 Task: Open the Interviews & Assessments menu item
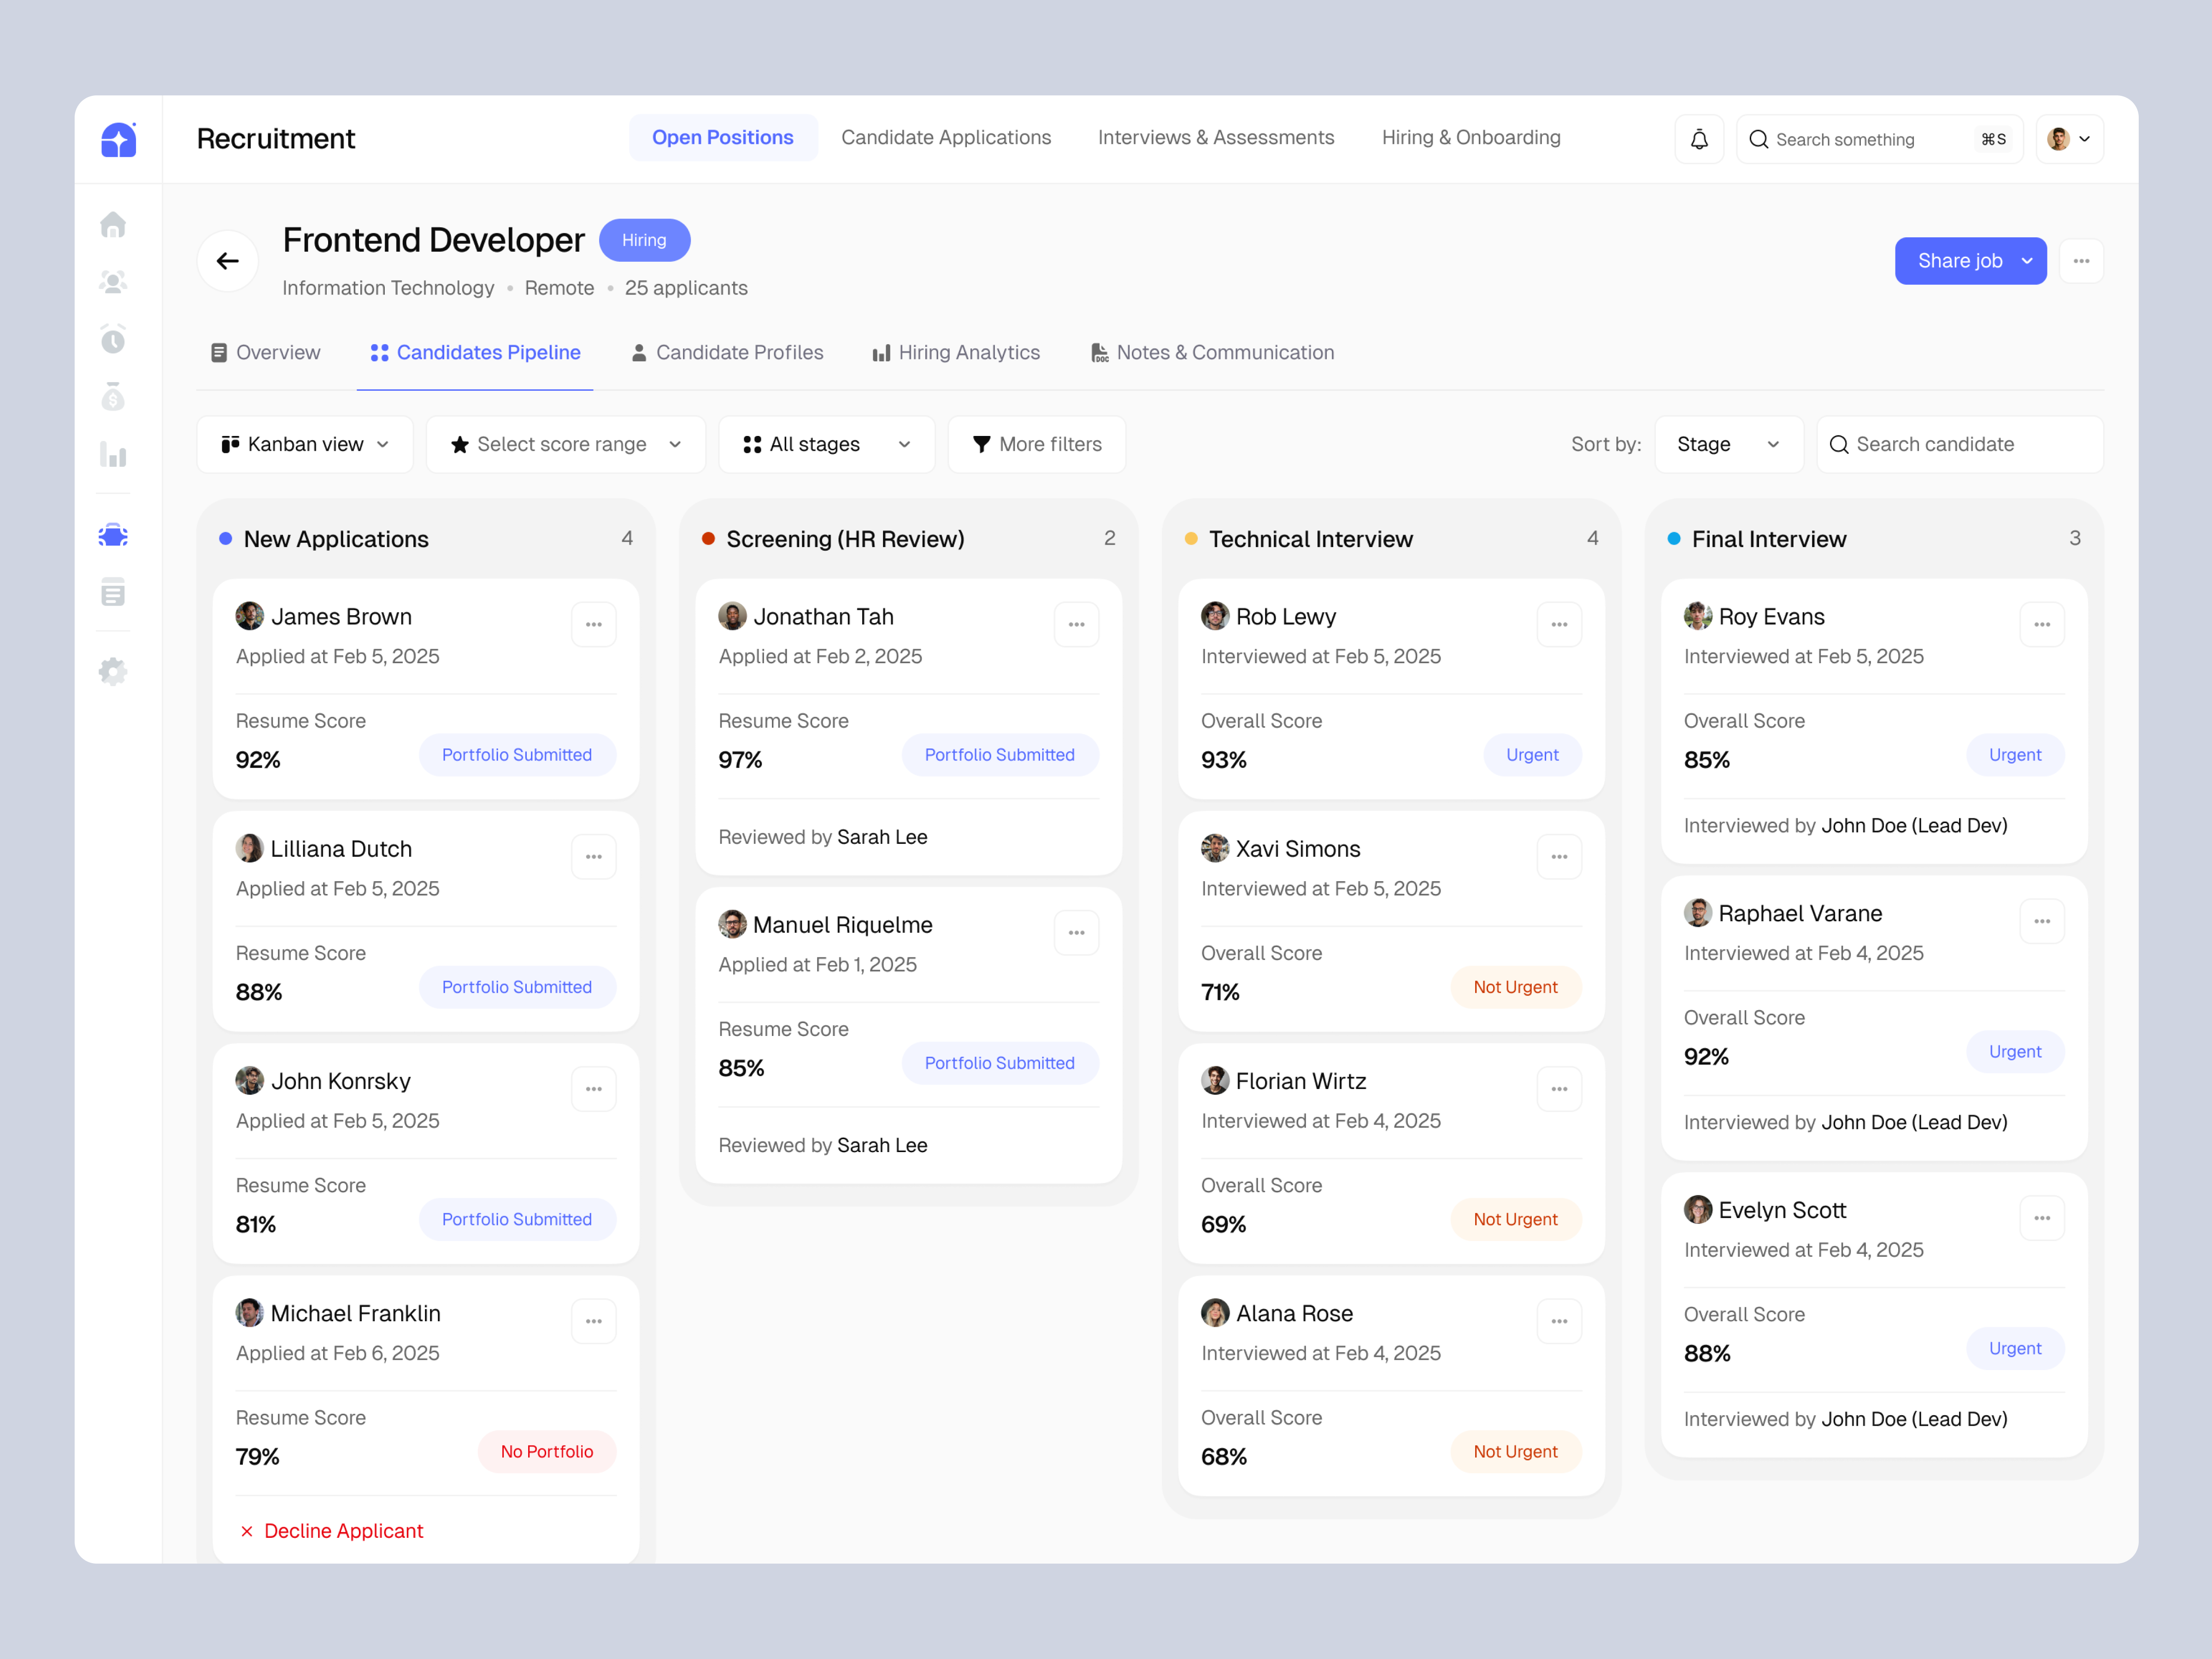[x=1215, y=137]
